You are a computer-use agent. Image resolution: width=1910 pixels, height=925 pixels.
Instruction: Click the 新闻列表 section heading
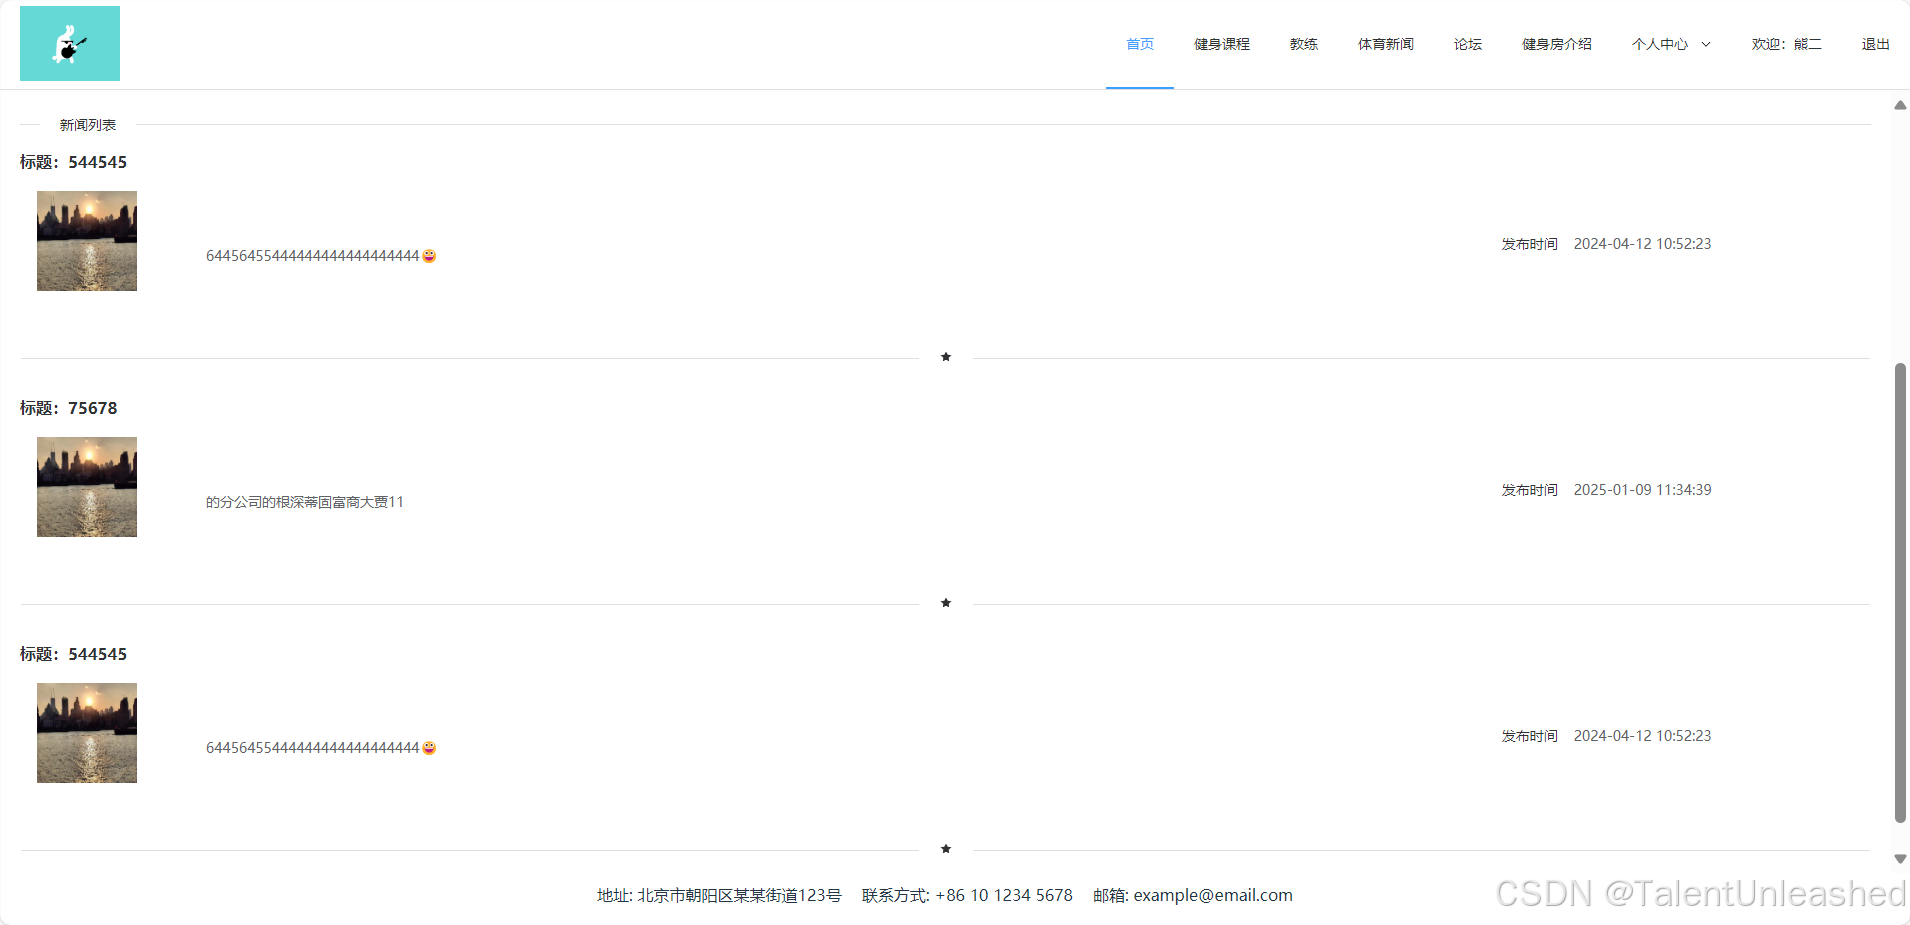[88, 125]
